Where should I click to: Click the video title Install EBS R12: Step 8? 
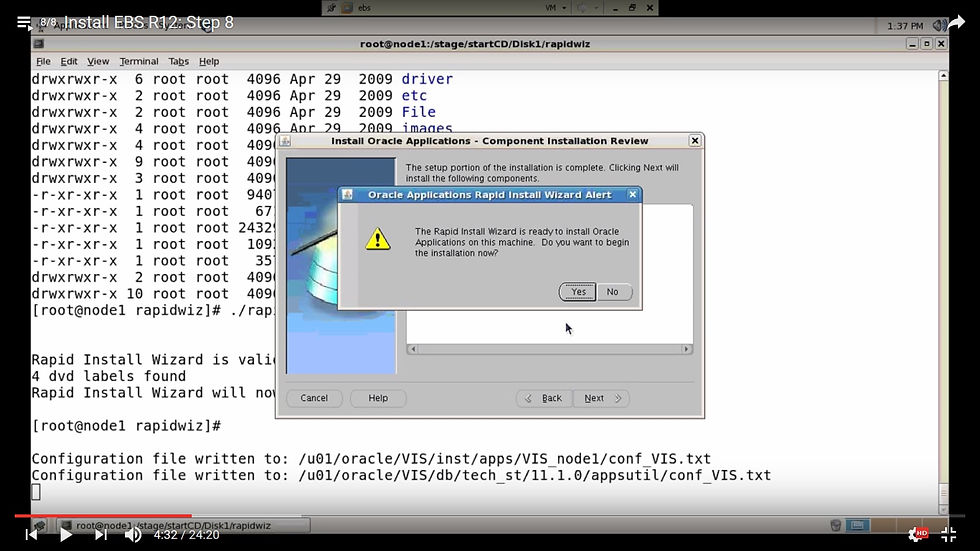[x=149, y=22]
